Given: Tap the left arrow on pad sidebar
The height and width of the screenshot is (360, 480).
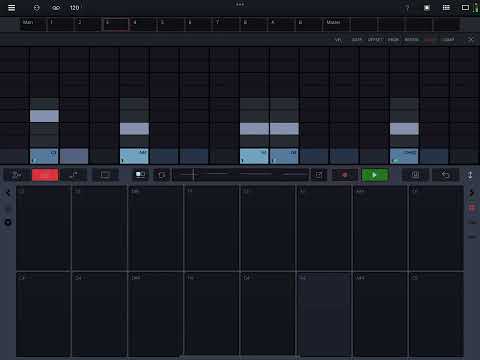Looking at the screenshot, I should coord(8,192).
